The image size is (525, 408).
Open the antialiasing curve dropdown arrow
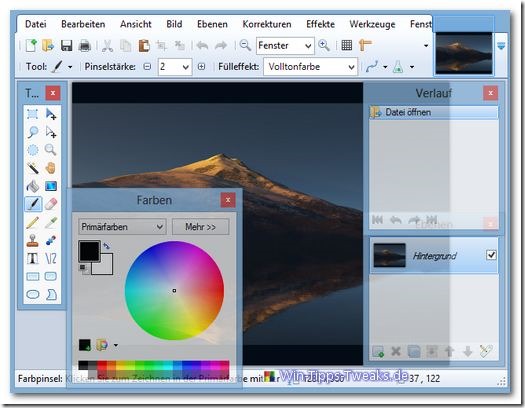pos(385,67)
